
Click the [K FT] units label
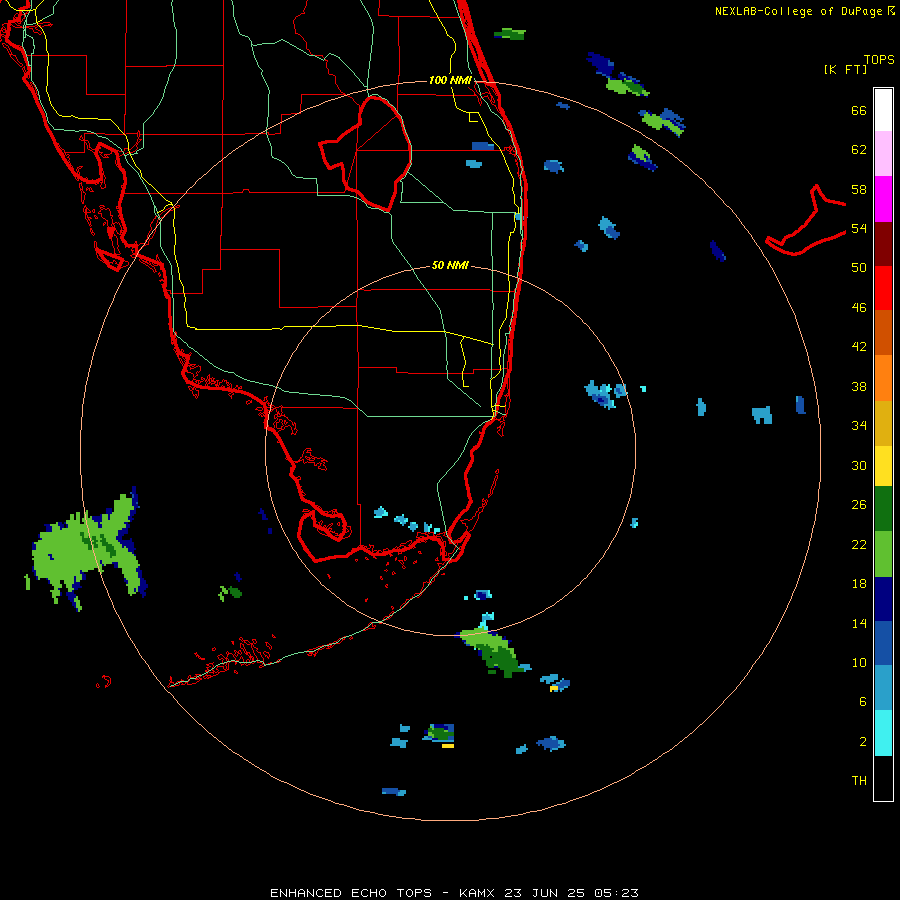point(845,69)
